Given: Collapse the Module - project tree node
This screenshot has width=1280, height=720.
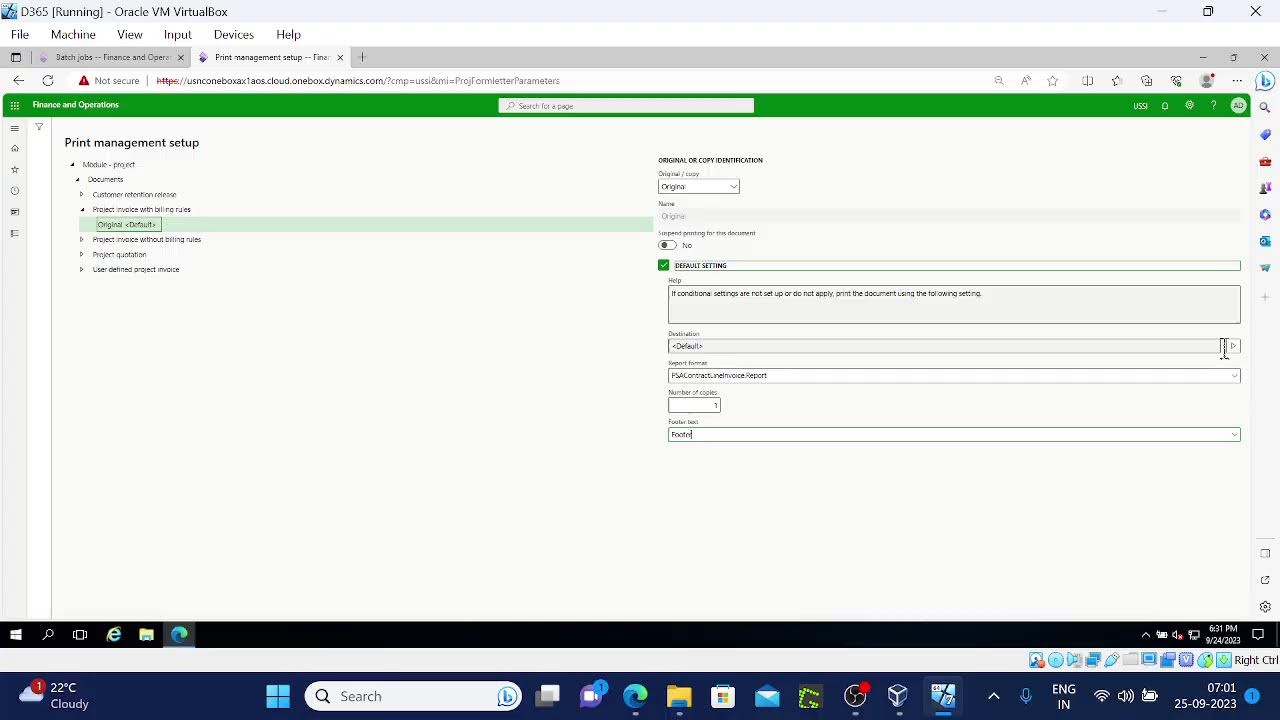Looking at the screenshot, I should click(72, 164).
